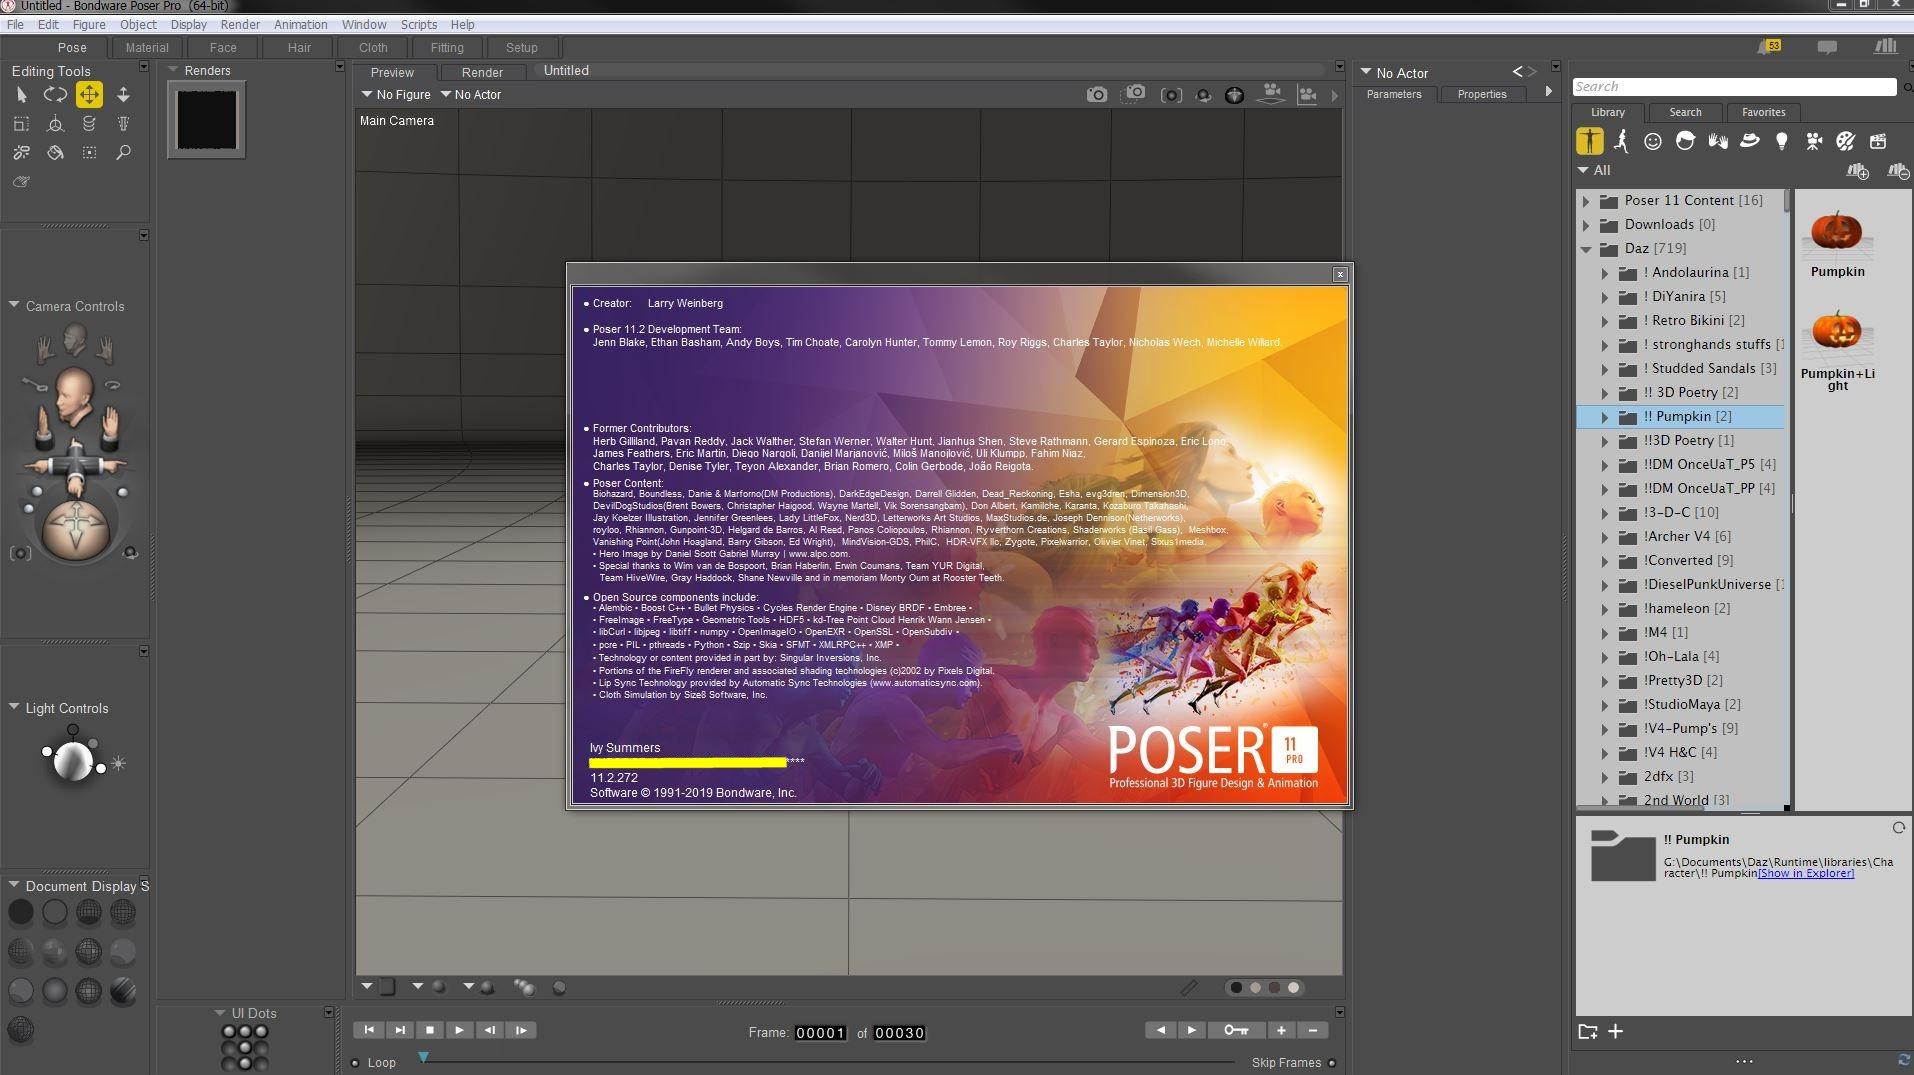Expand the Poser 11 Content folder
This screenshot has width=1914, height=1075.
point(1586,201)
